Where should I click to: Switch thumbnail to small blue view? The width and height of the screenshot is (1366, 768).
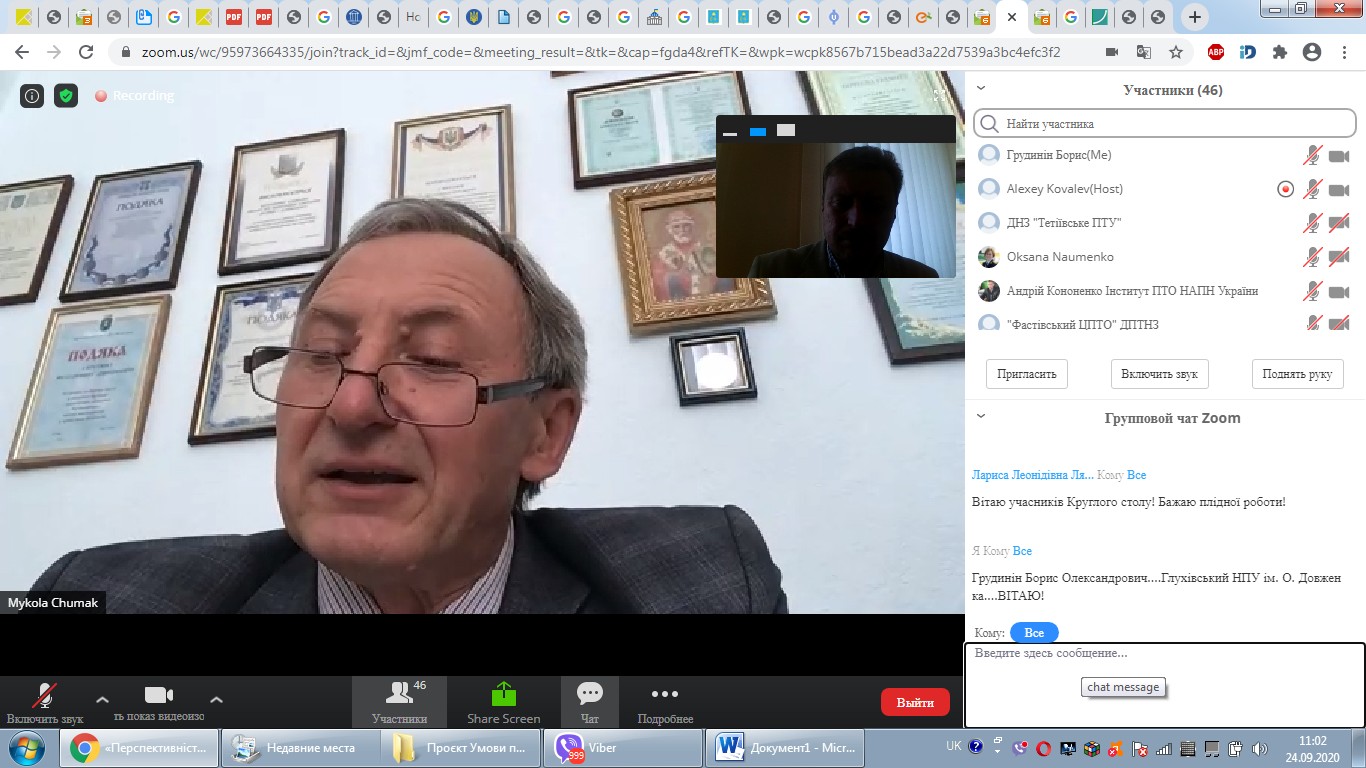pyautogui.click(x=758, y=131)
